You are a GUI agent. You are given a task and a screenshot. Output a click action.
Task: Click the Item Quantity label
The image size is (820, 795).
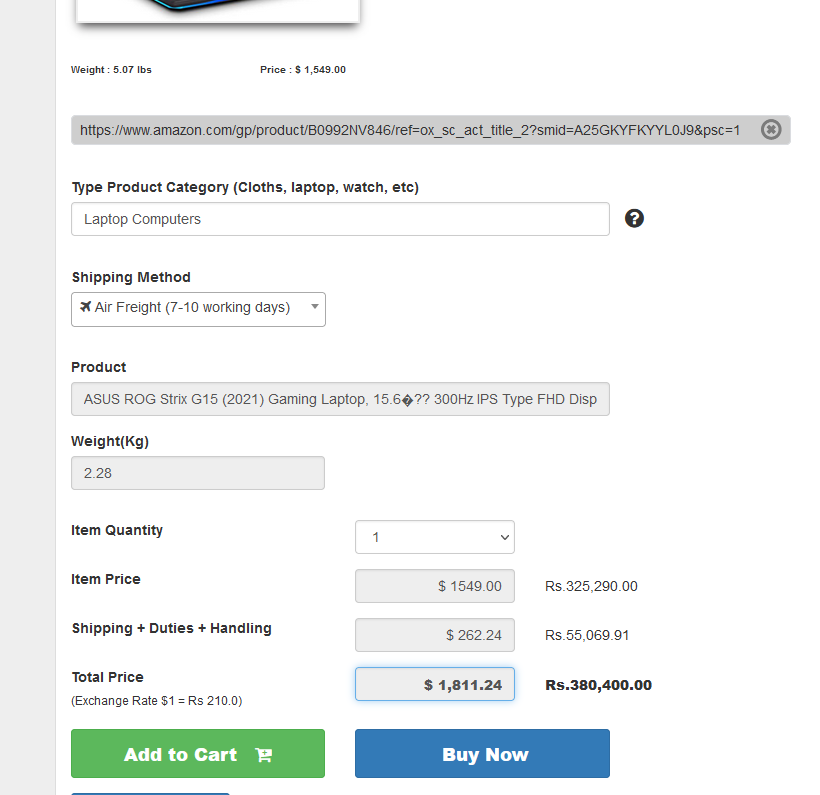tap(117, 530)
